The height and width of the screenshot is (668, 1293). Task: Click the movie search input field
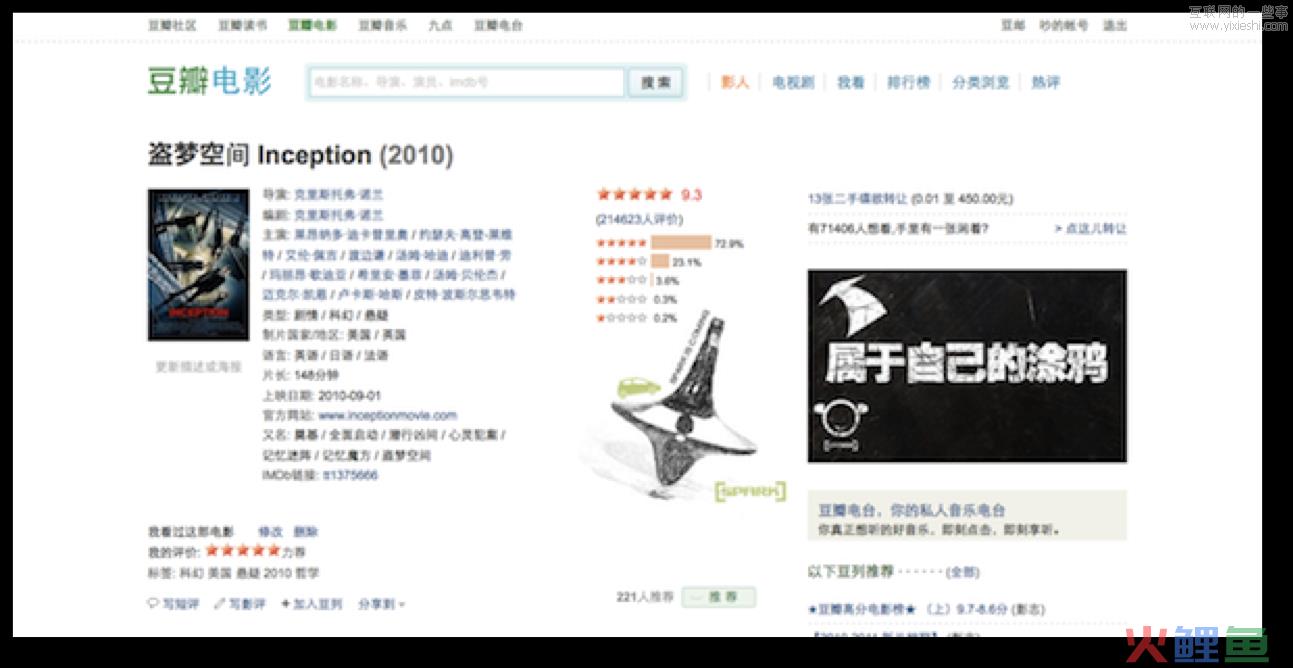(x=466, y=82)
